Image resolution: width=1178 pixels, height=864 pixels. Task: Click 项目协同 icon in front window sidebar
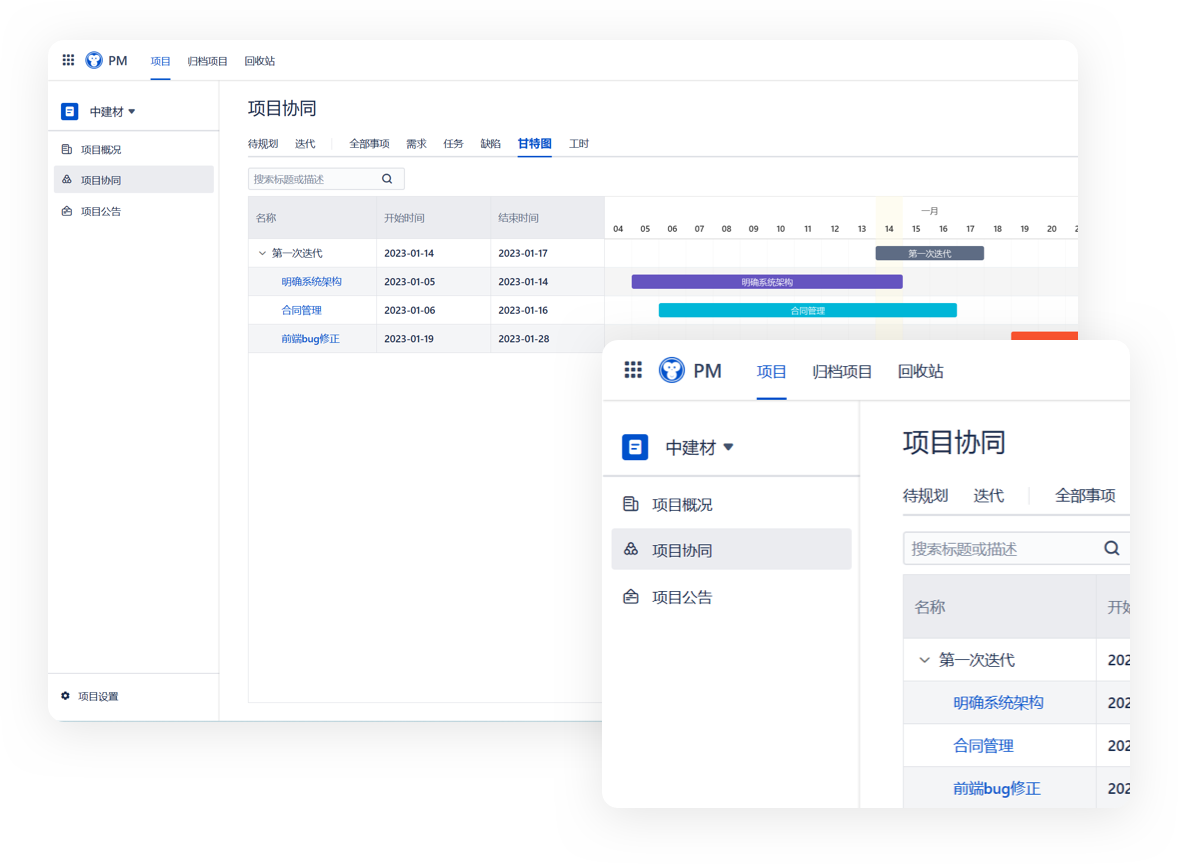[x=631, y=549]
